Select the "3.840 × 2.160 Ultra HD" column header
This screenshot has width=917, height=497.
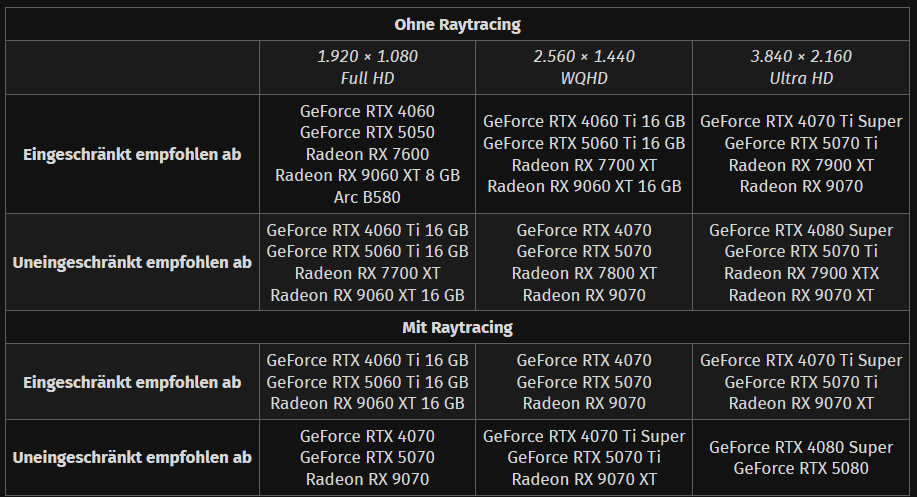[x=801, y=67]
